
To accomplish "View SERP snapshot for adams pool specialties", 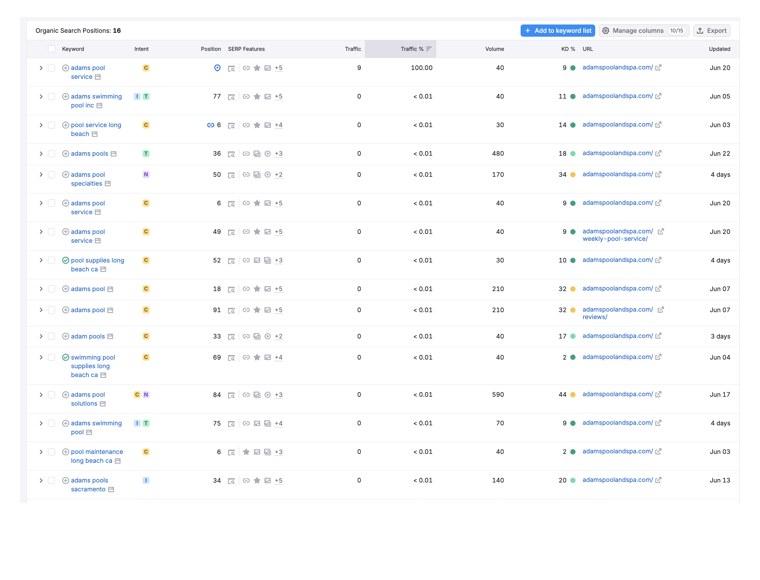I will [x=232, y=175].
